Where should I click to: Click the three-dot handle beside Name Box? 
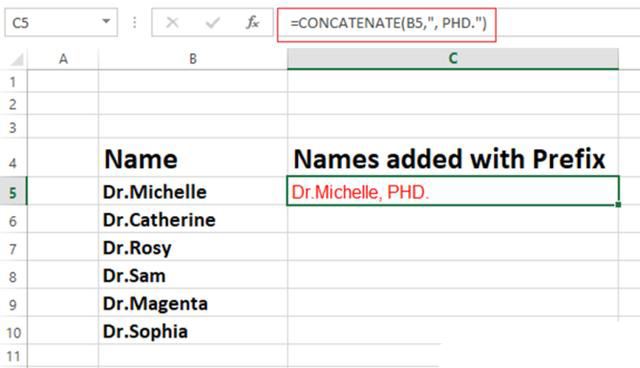click(x=134, y=22)
